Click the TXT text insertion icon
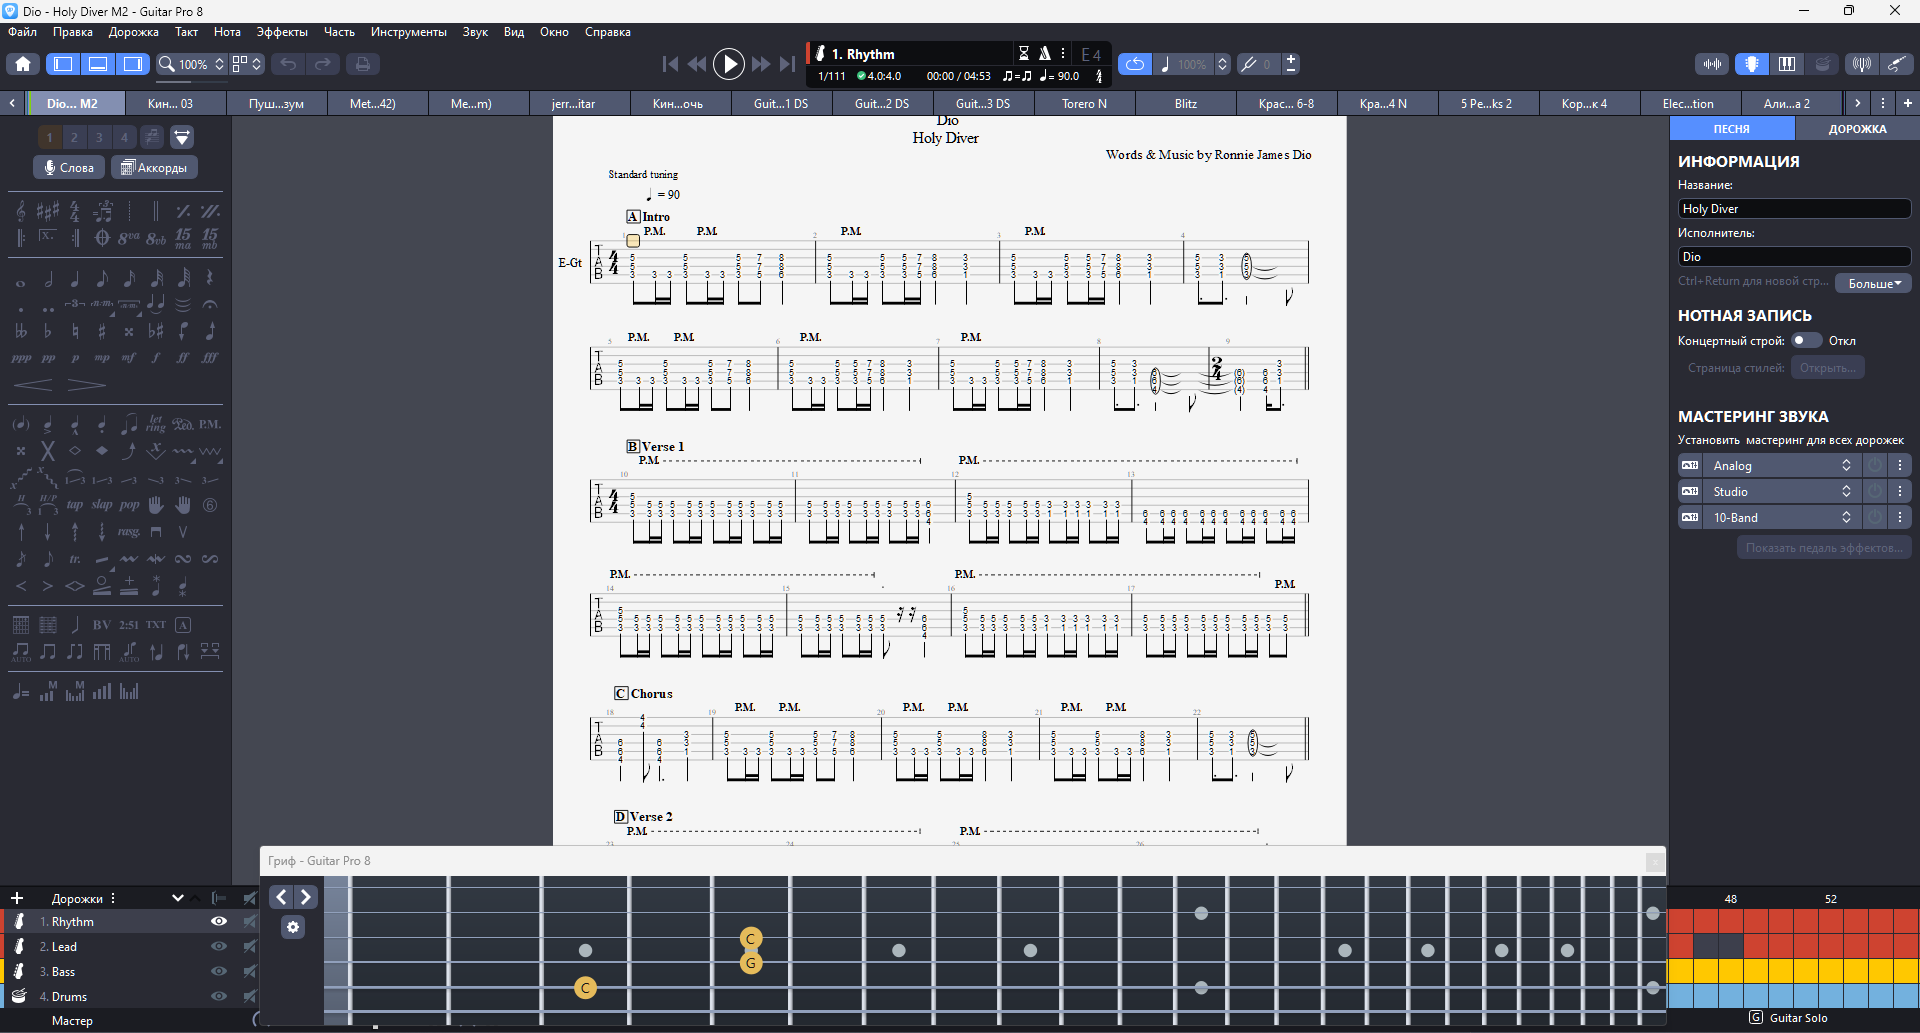Screen dimensions: 1920x1033 pyautogui.click(x=155, y=625)
